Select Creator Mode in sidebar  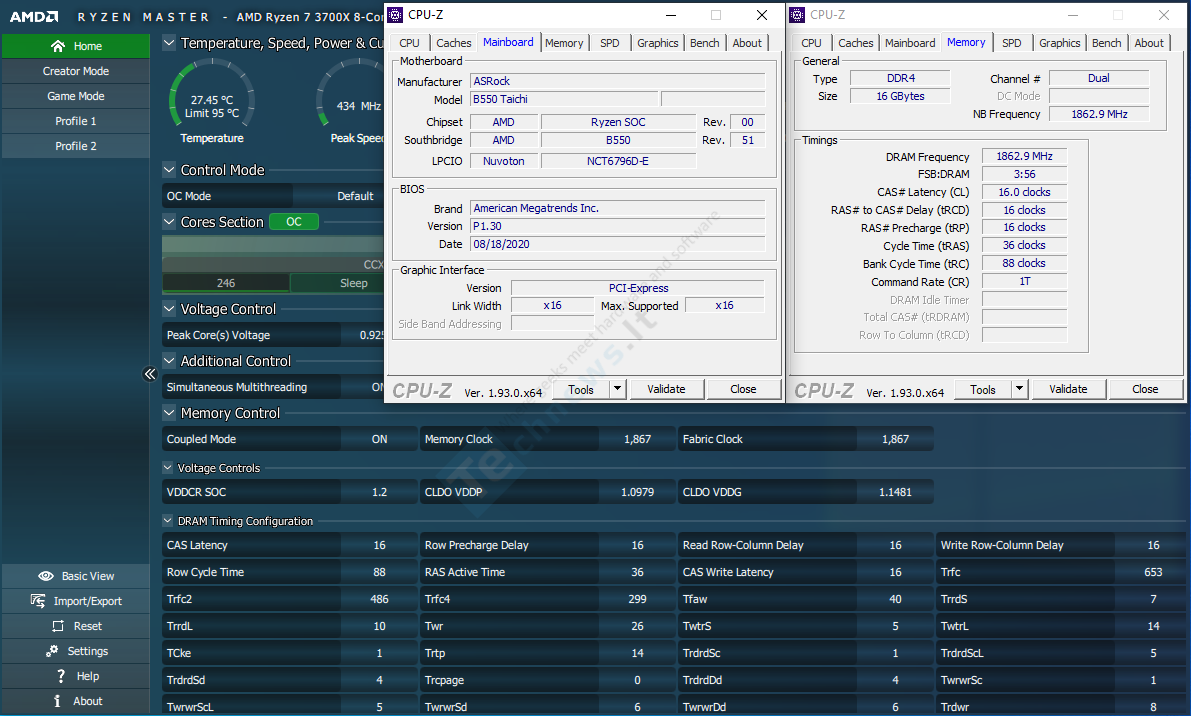[x=76, y=71]
